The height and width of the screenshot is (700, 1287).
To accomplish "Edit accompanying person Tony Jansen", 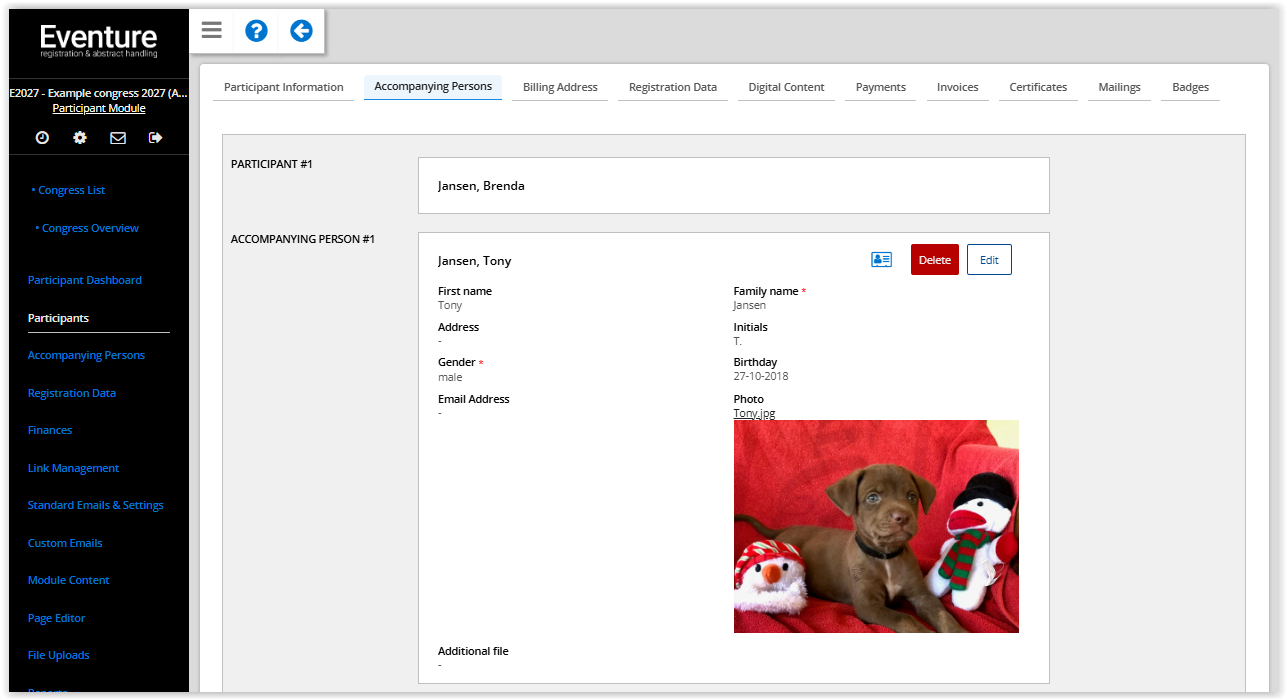I will click(989, 260).
